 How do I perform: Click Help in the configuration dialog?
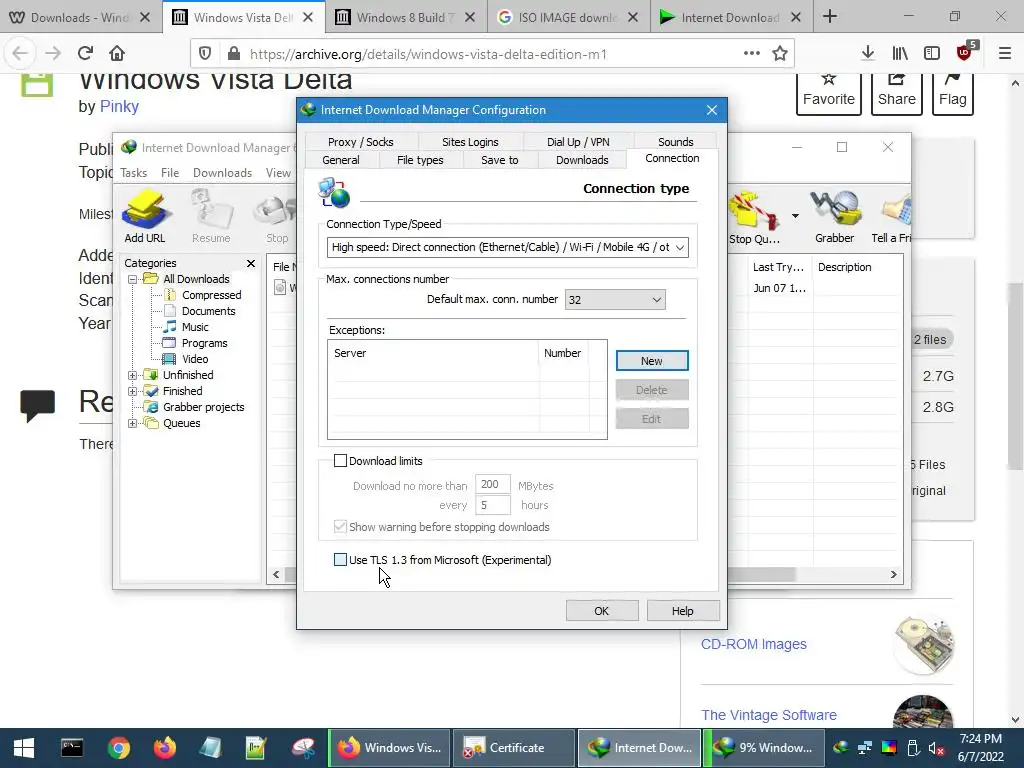point(682,611)
